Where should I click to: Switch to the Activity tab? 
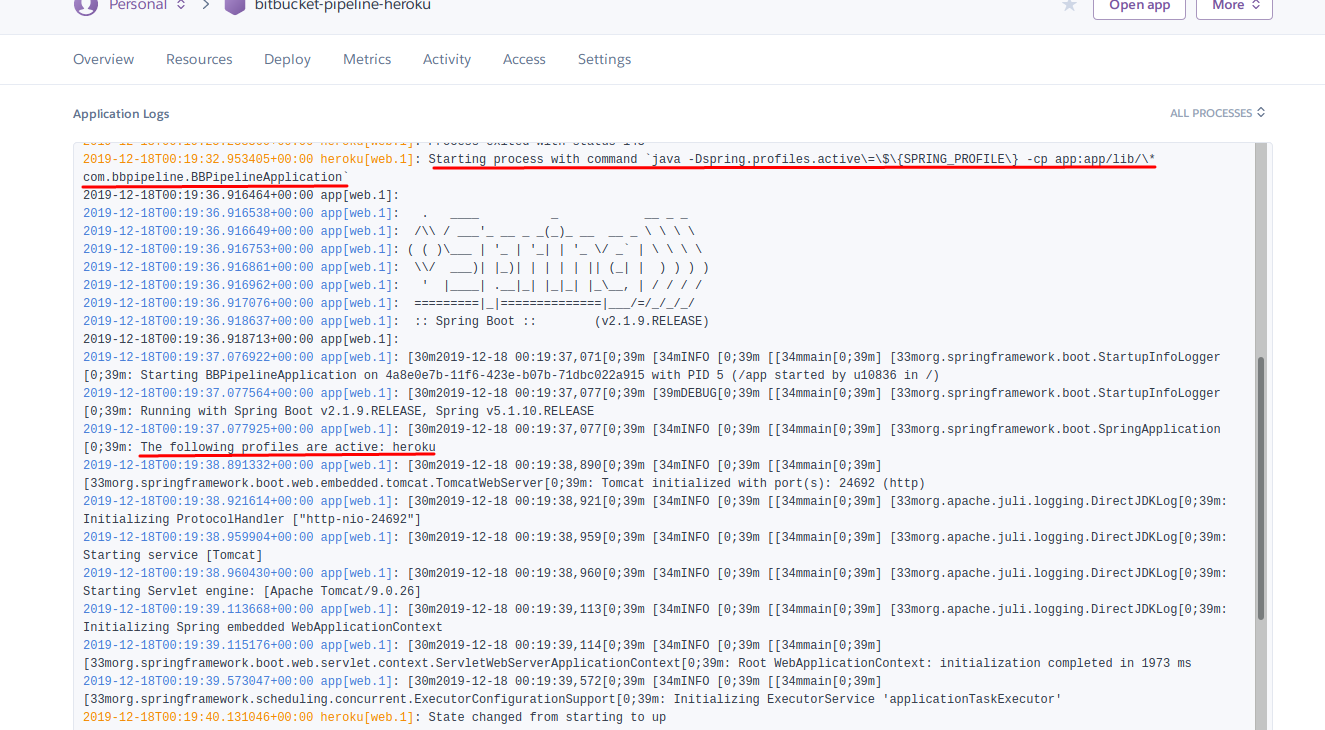(446, 59)
